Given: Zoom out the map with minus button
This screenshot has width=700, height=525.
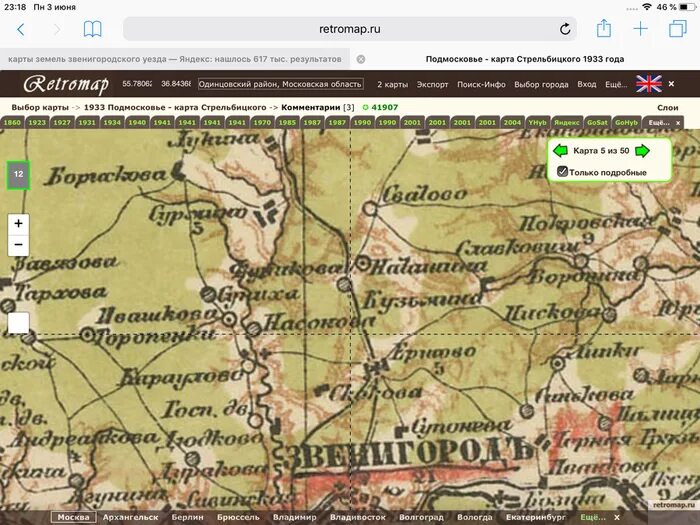Looking at the screenshot, I should (x=18, y=245).
